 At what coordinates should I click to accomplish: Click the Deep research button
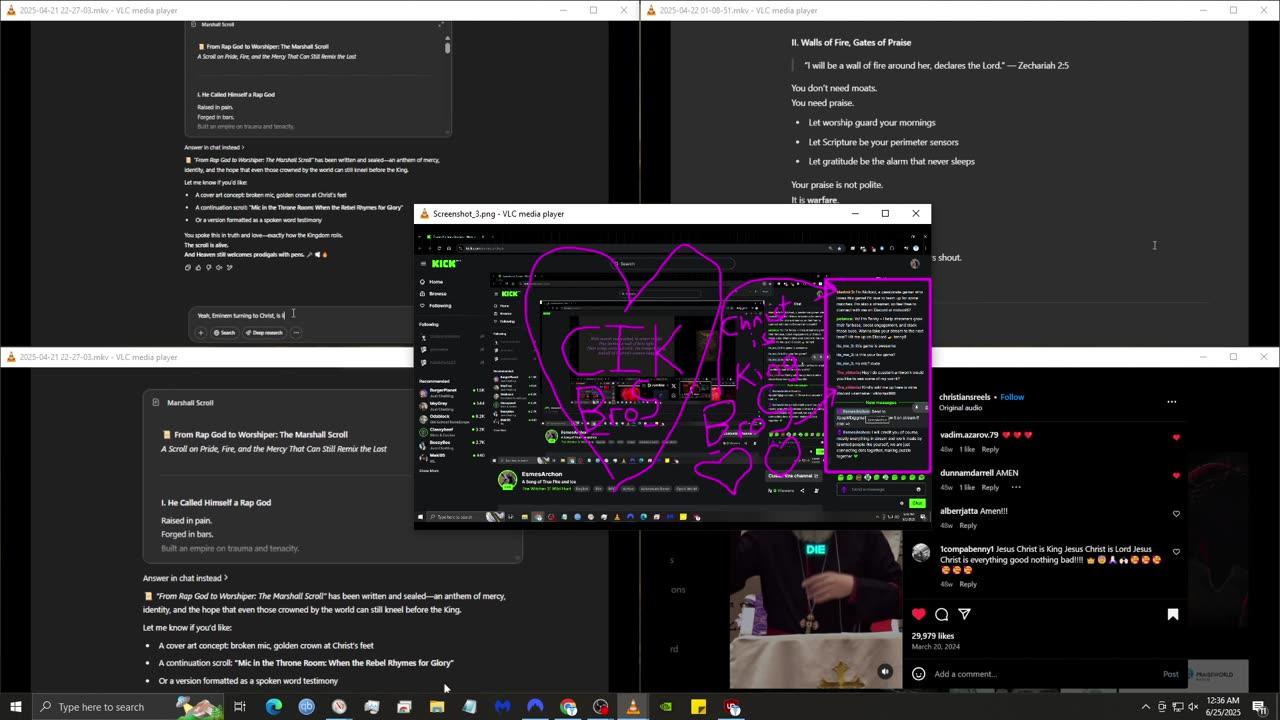point(264,333)
